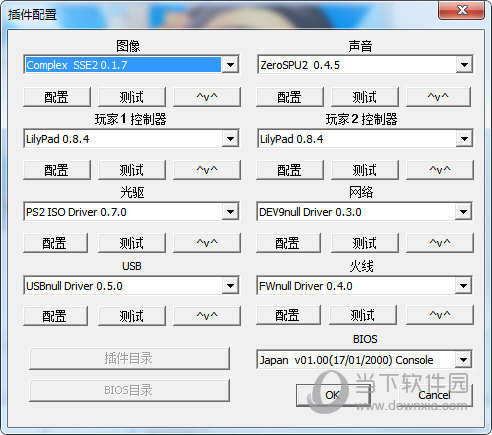Click ^v^ under 玩家 2 控制器

point(440,170)
